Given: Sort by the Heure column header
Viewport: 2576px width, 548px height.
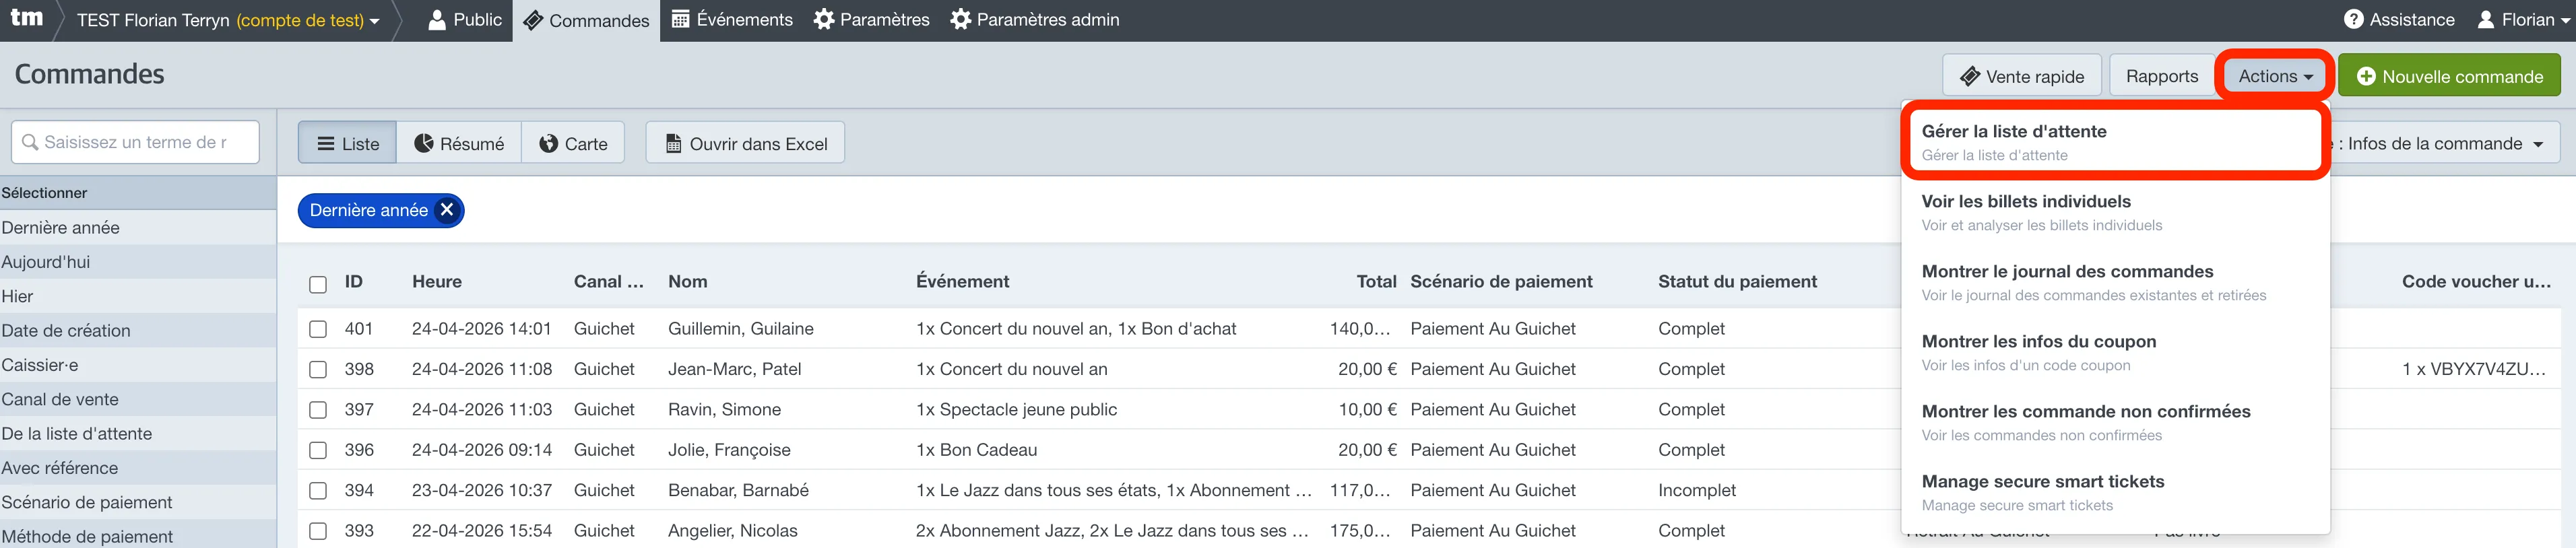Looking at the screenshot, I should pyautogui.click(x=437, y=282).
